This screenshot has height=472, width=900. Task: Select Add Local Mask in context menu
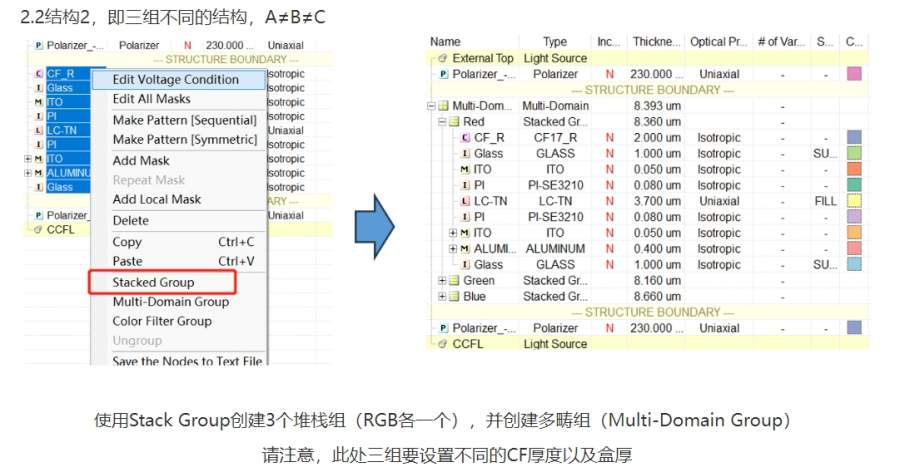pyautogui.click(x=157, y=199)
